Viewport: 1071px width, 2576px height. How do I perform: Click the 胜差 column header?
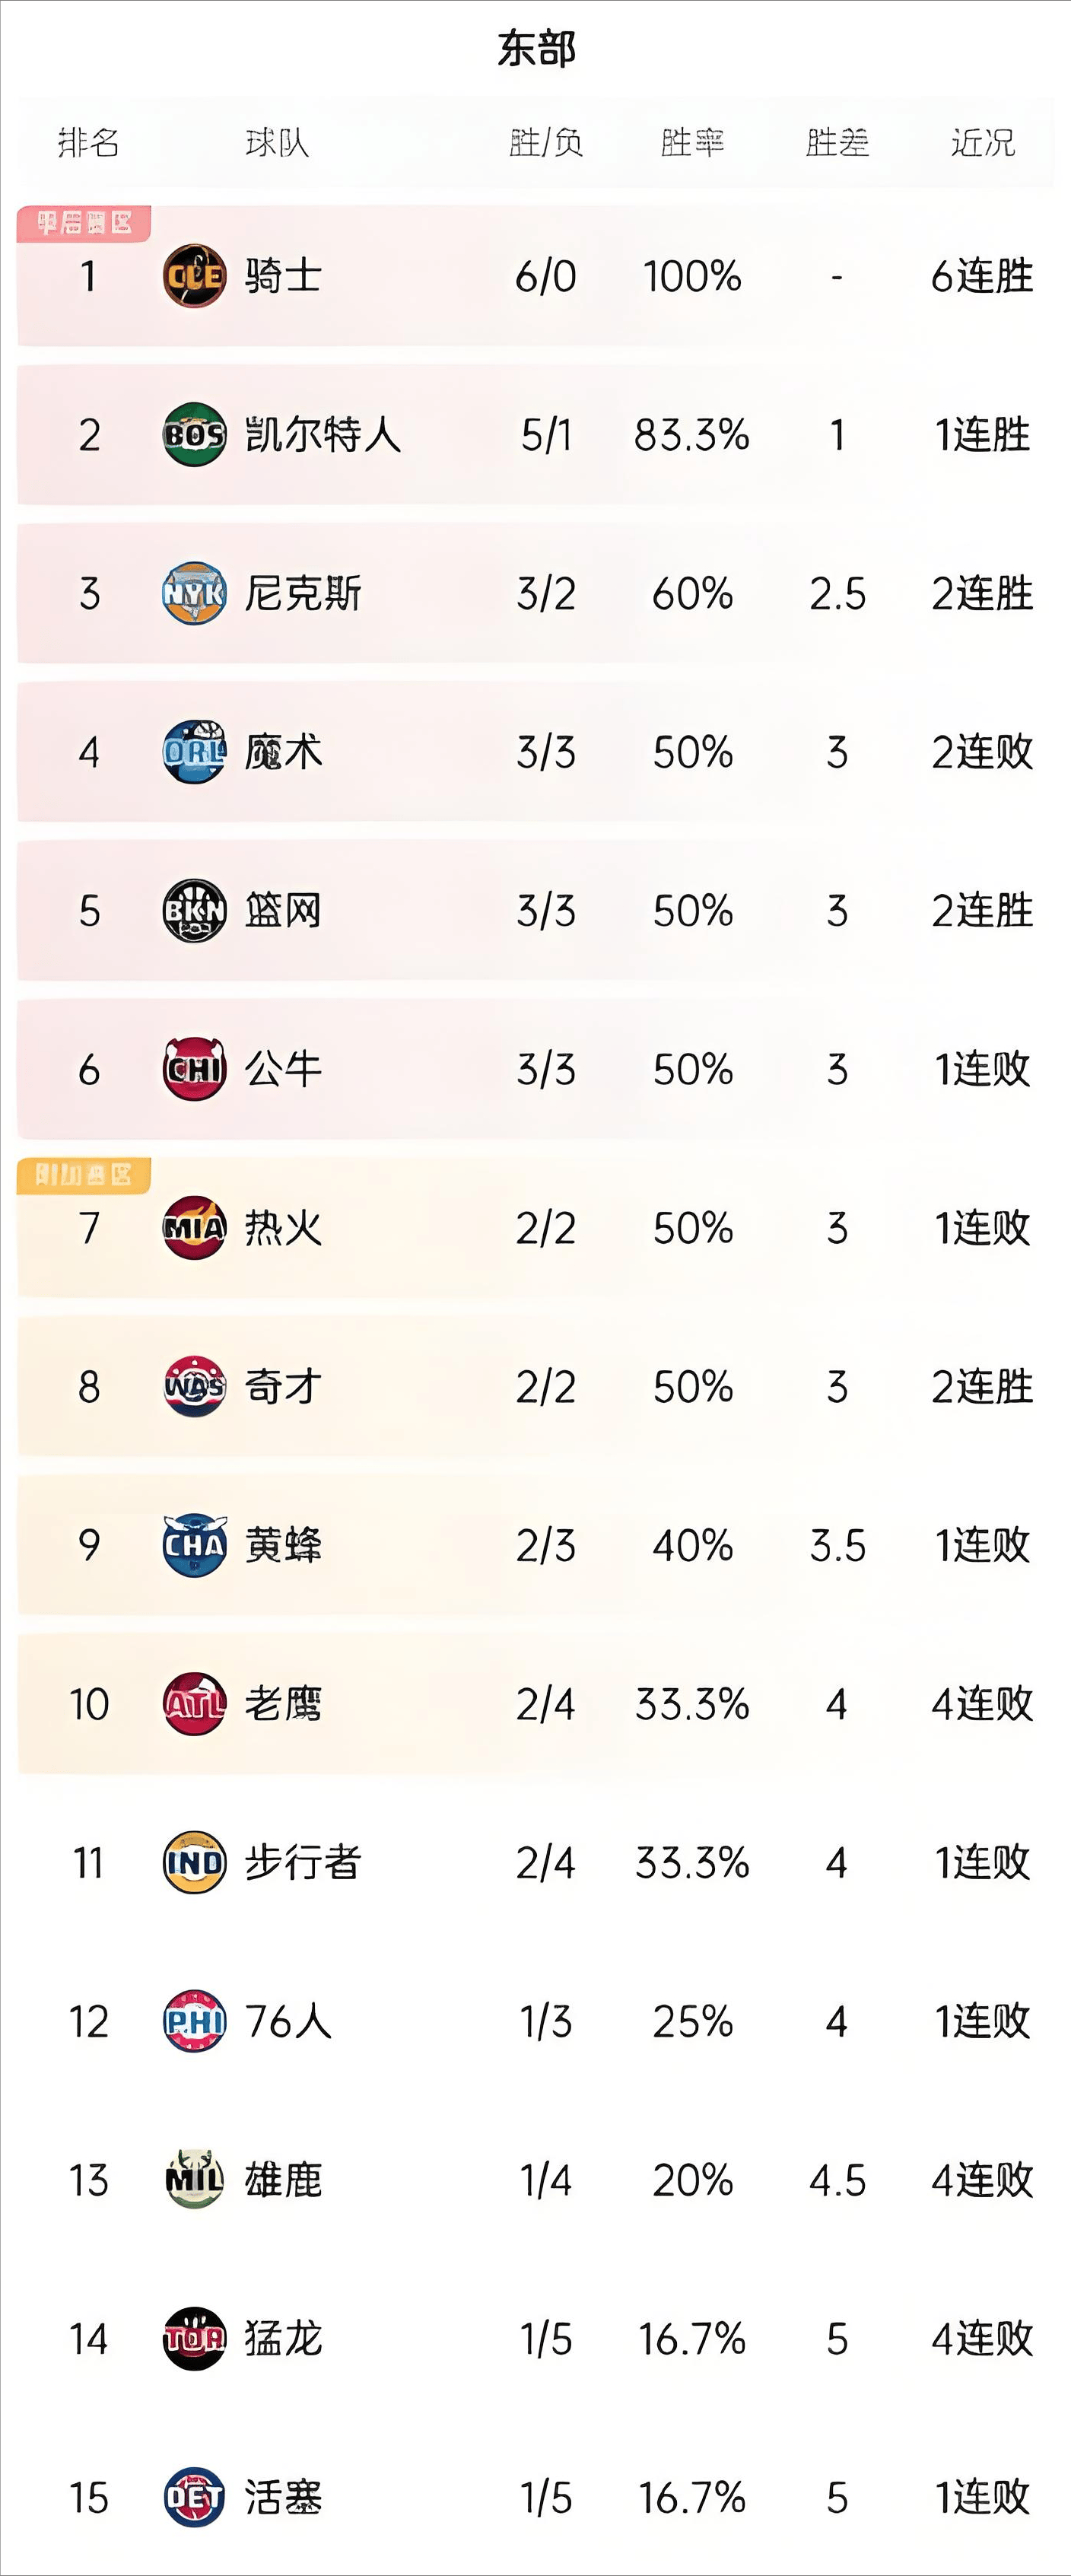pyautogui.click(x=837, y=143)
